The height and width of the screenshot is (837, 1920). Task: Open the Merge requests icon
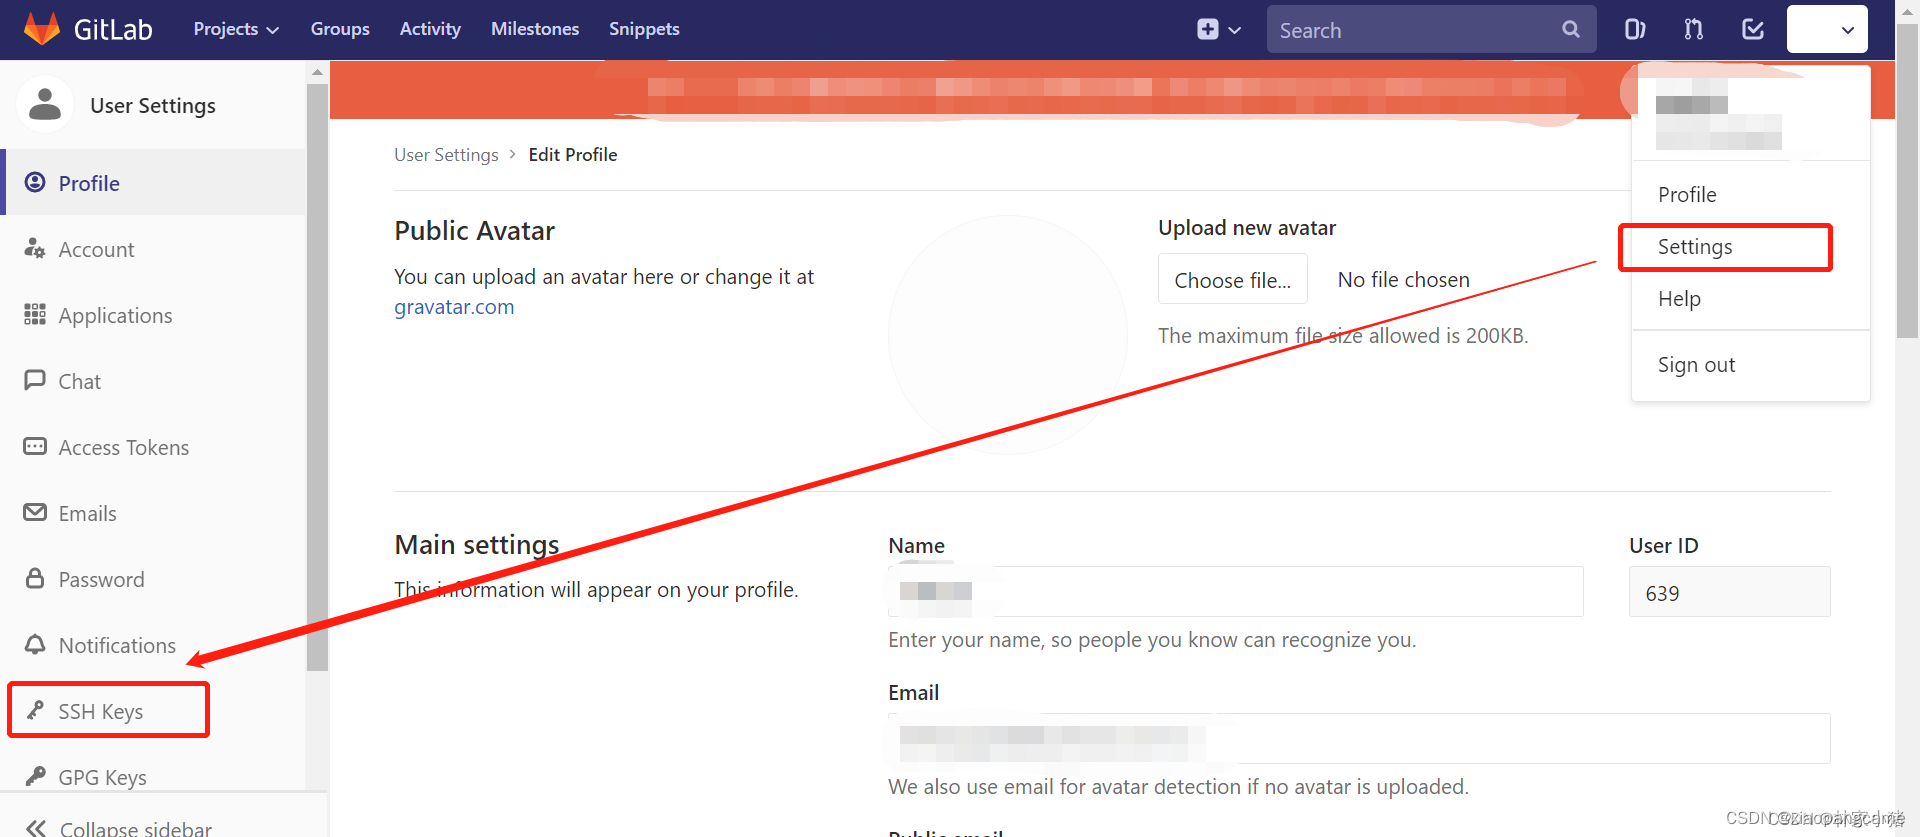pos(1693,29)
